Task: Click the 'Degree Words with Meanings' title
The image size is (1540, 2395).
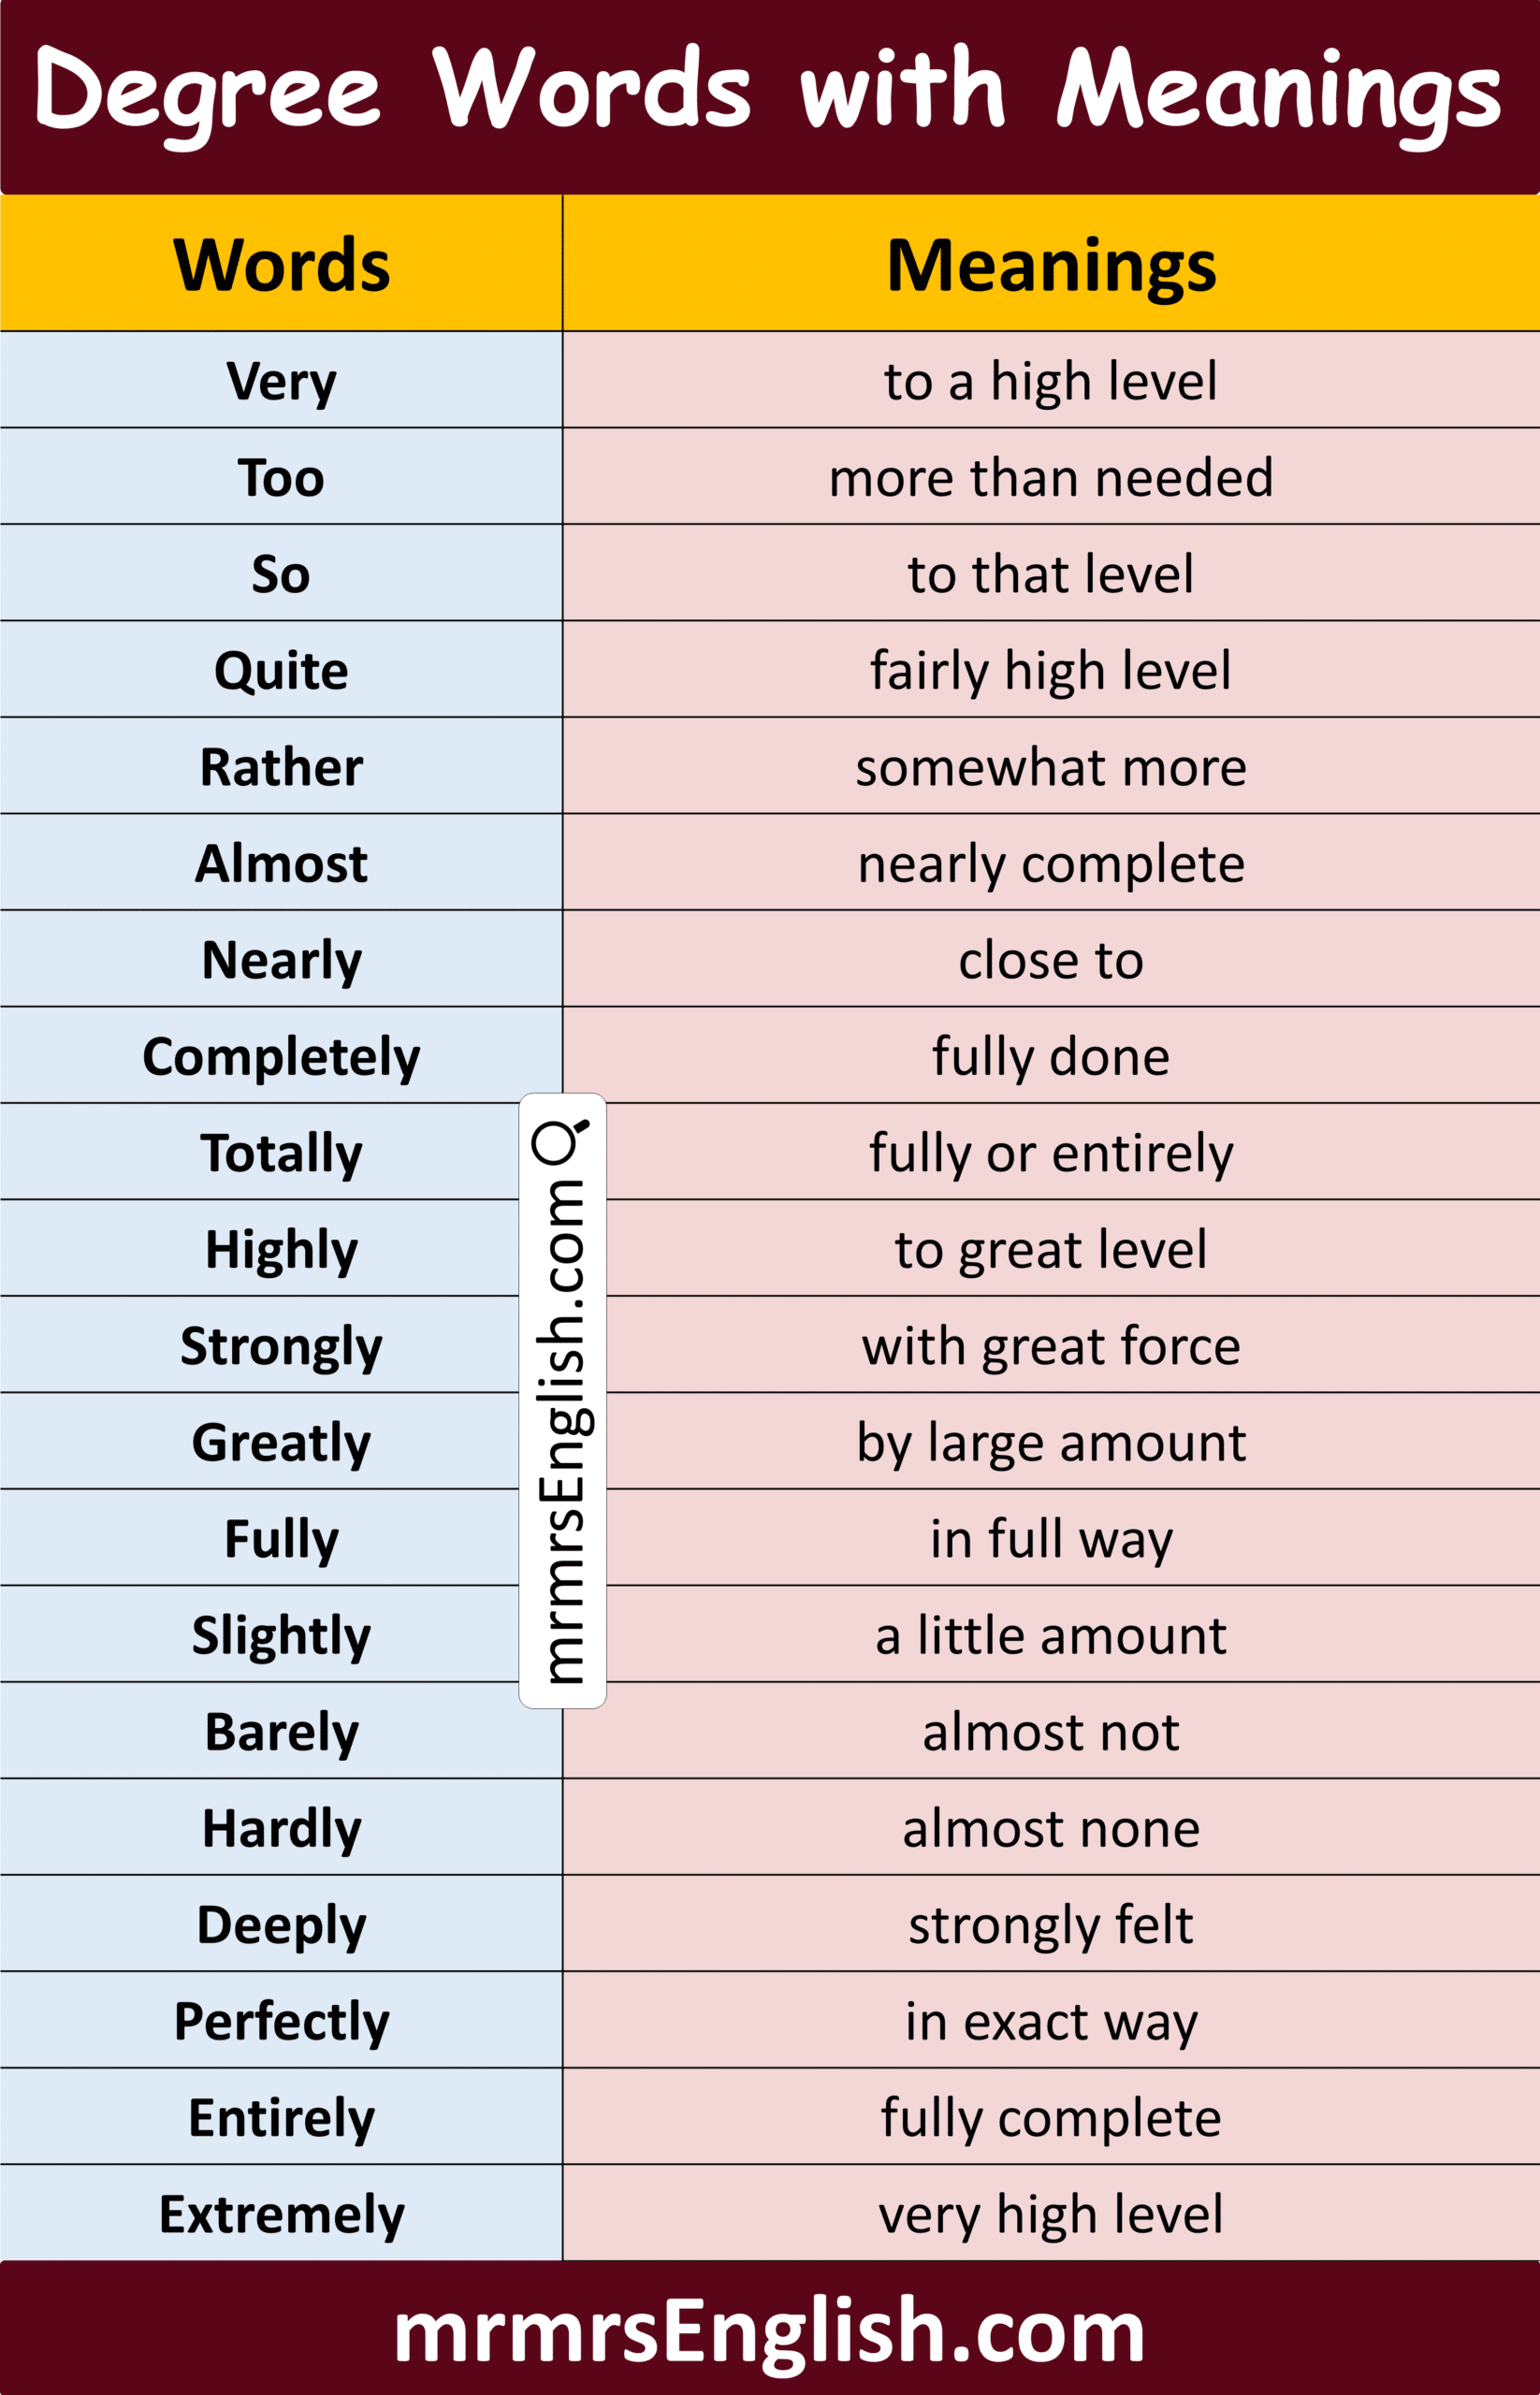Action: pyautogui.click(x=768, y=92)
